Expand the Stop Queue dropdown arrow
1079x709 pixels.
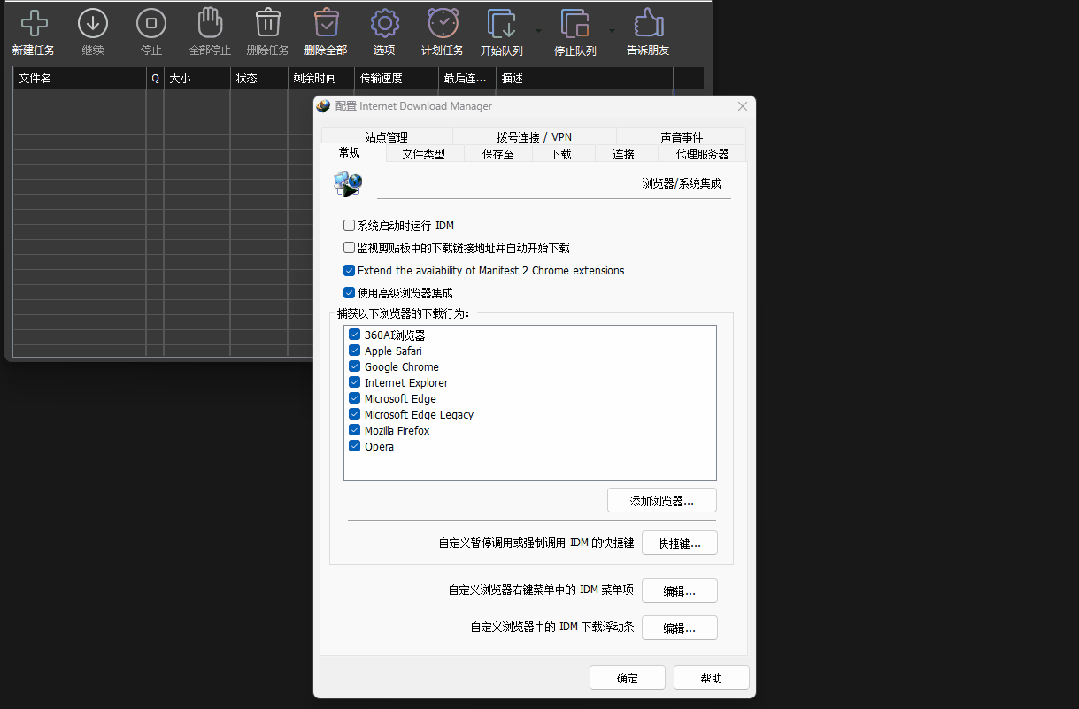(x=610, y=28)
